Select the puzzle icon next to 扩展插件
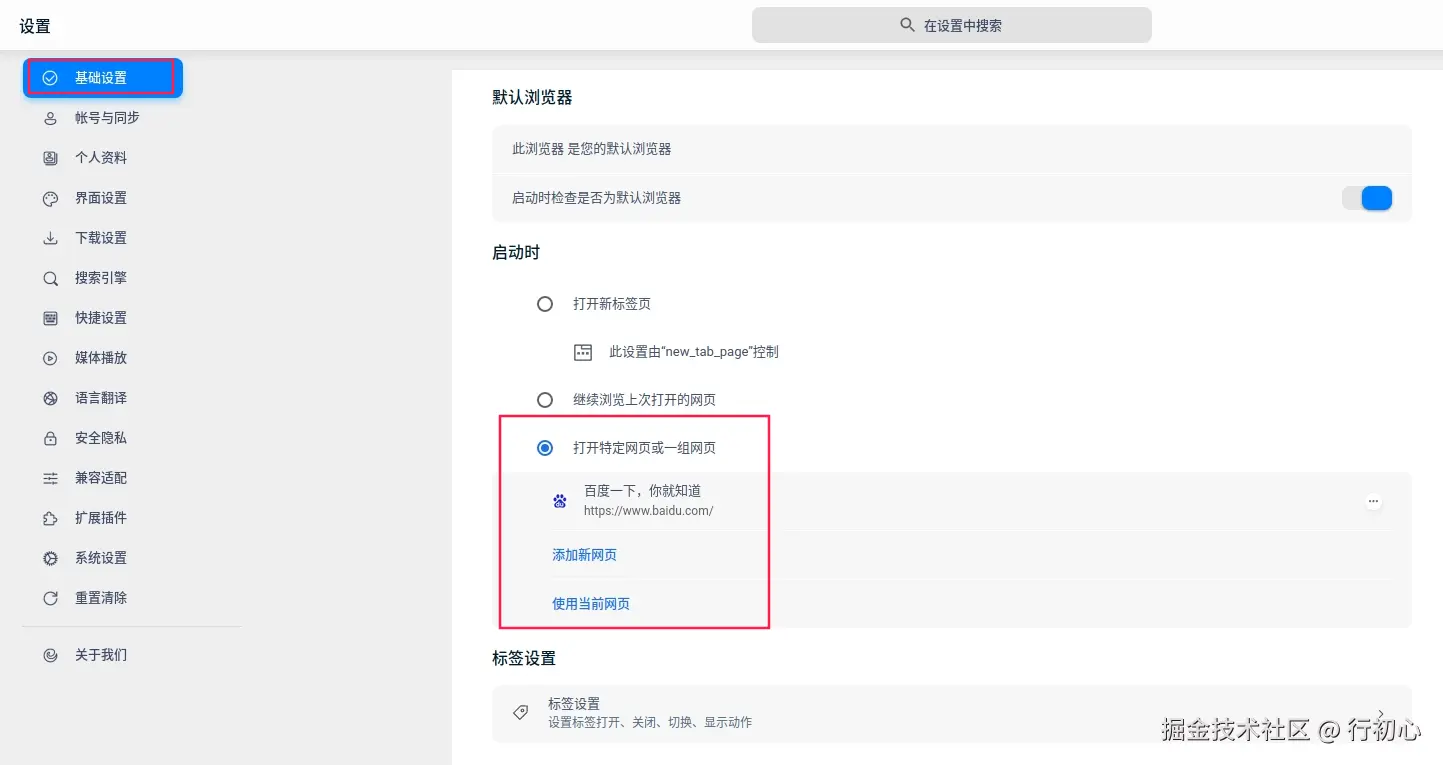The image size is (1443, 765). pos(50,517)
